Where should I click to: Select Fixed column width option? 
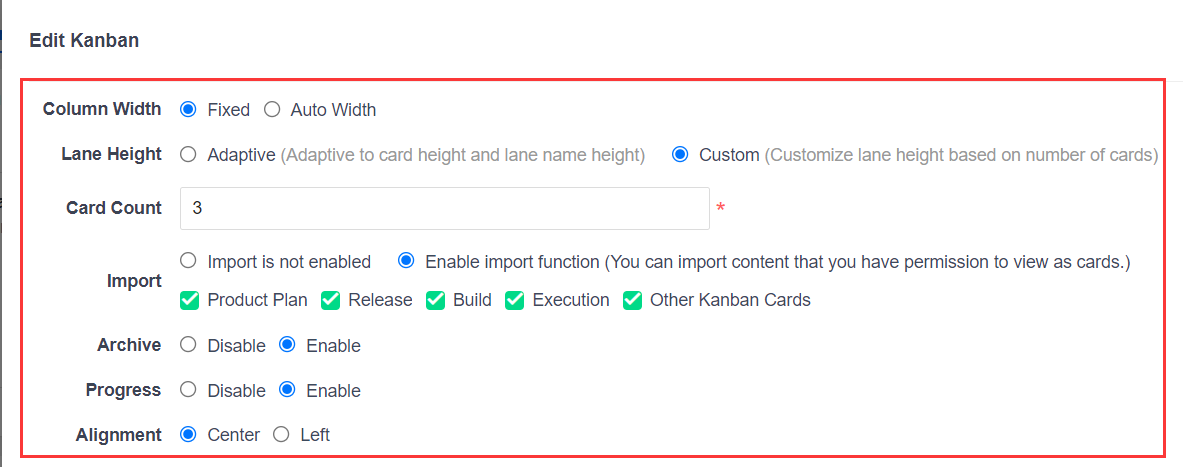(188, 110)
